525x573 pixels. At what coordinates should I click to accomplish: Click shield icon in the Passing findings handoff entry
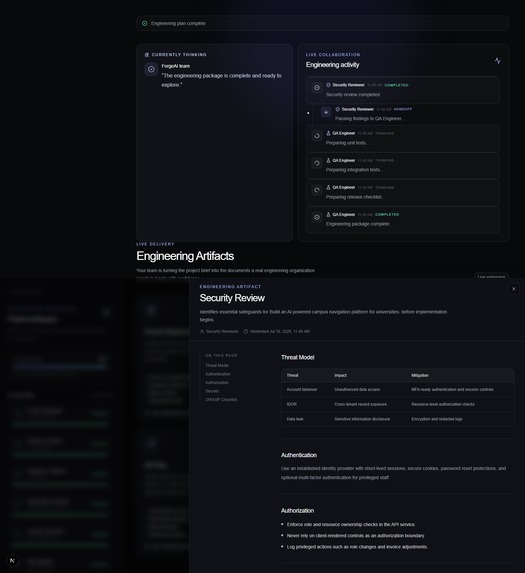pyautogui.click(x=337, y=109)
